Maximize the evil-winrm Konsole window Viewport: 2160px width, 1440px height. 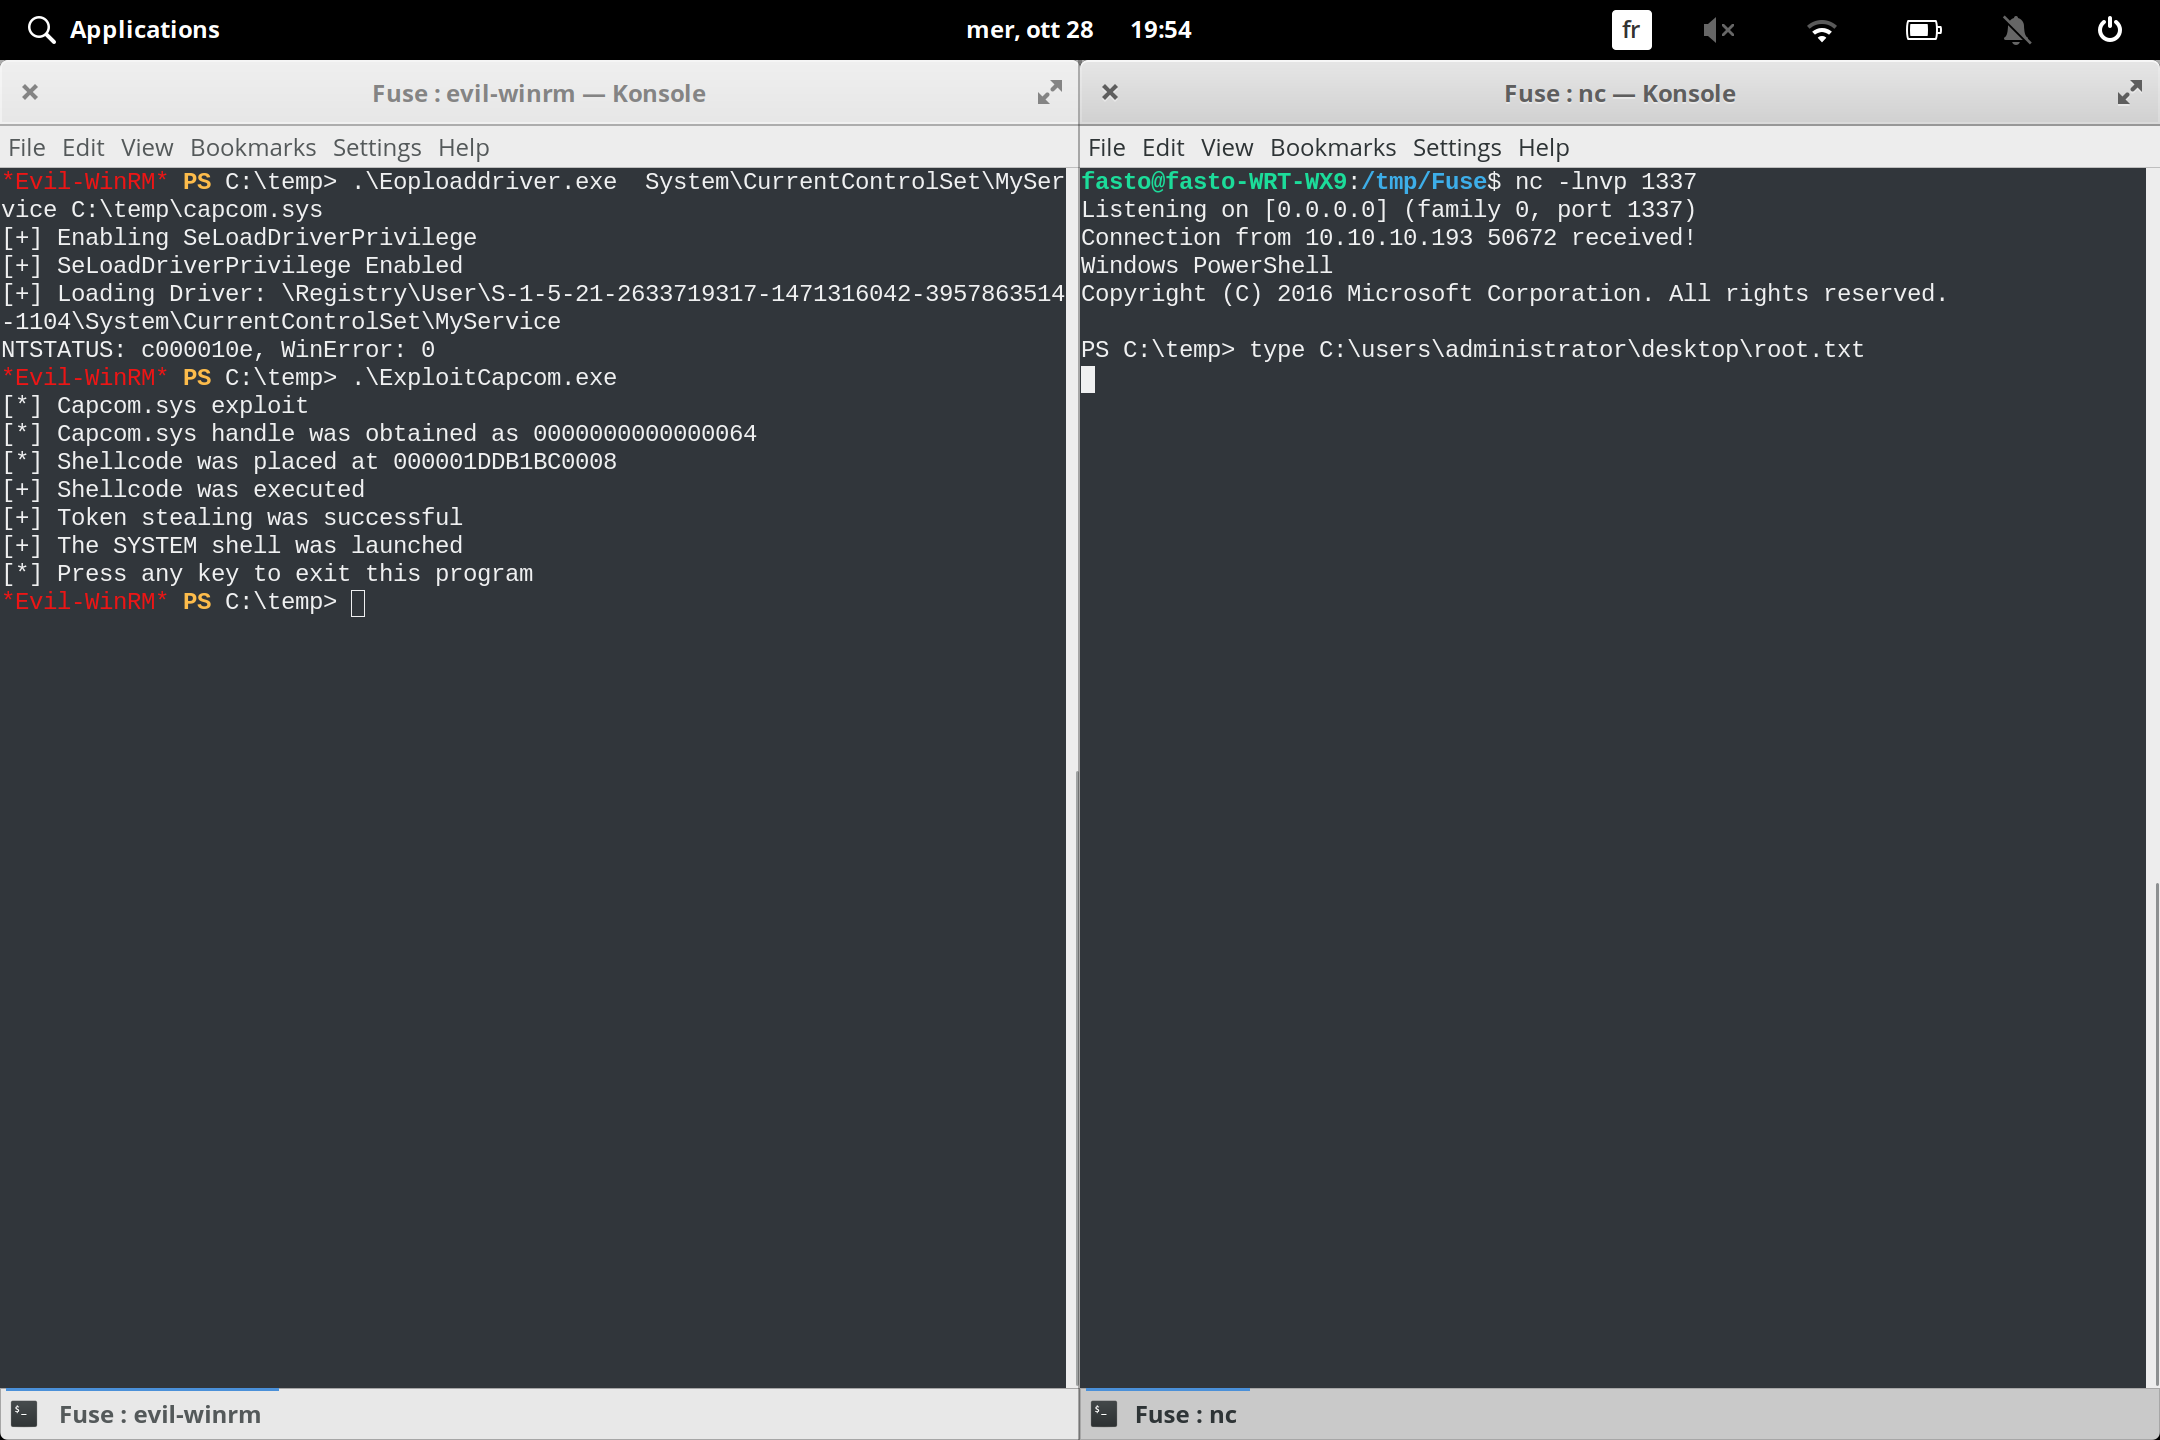click(x=1049, y=93)
